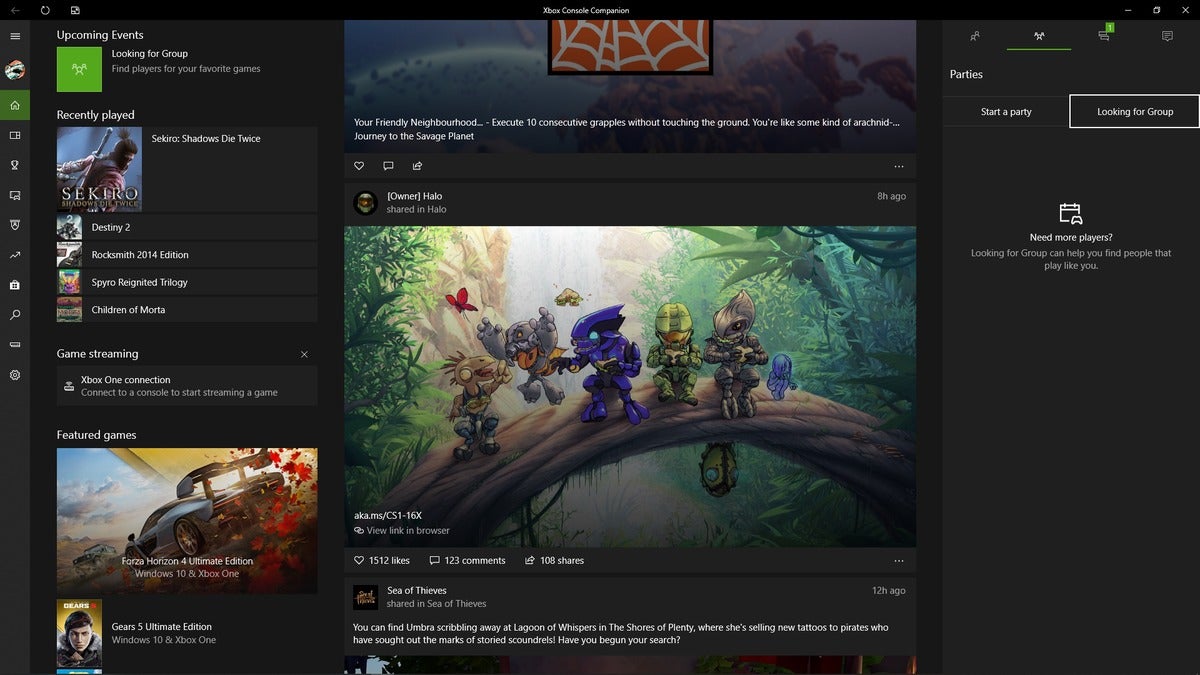
Task: Open Sekiro: Shadows Die Twice cover art
Action: (99, 169)
